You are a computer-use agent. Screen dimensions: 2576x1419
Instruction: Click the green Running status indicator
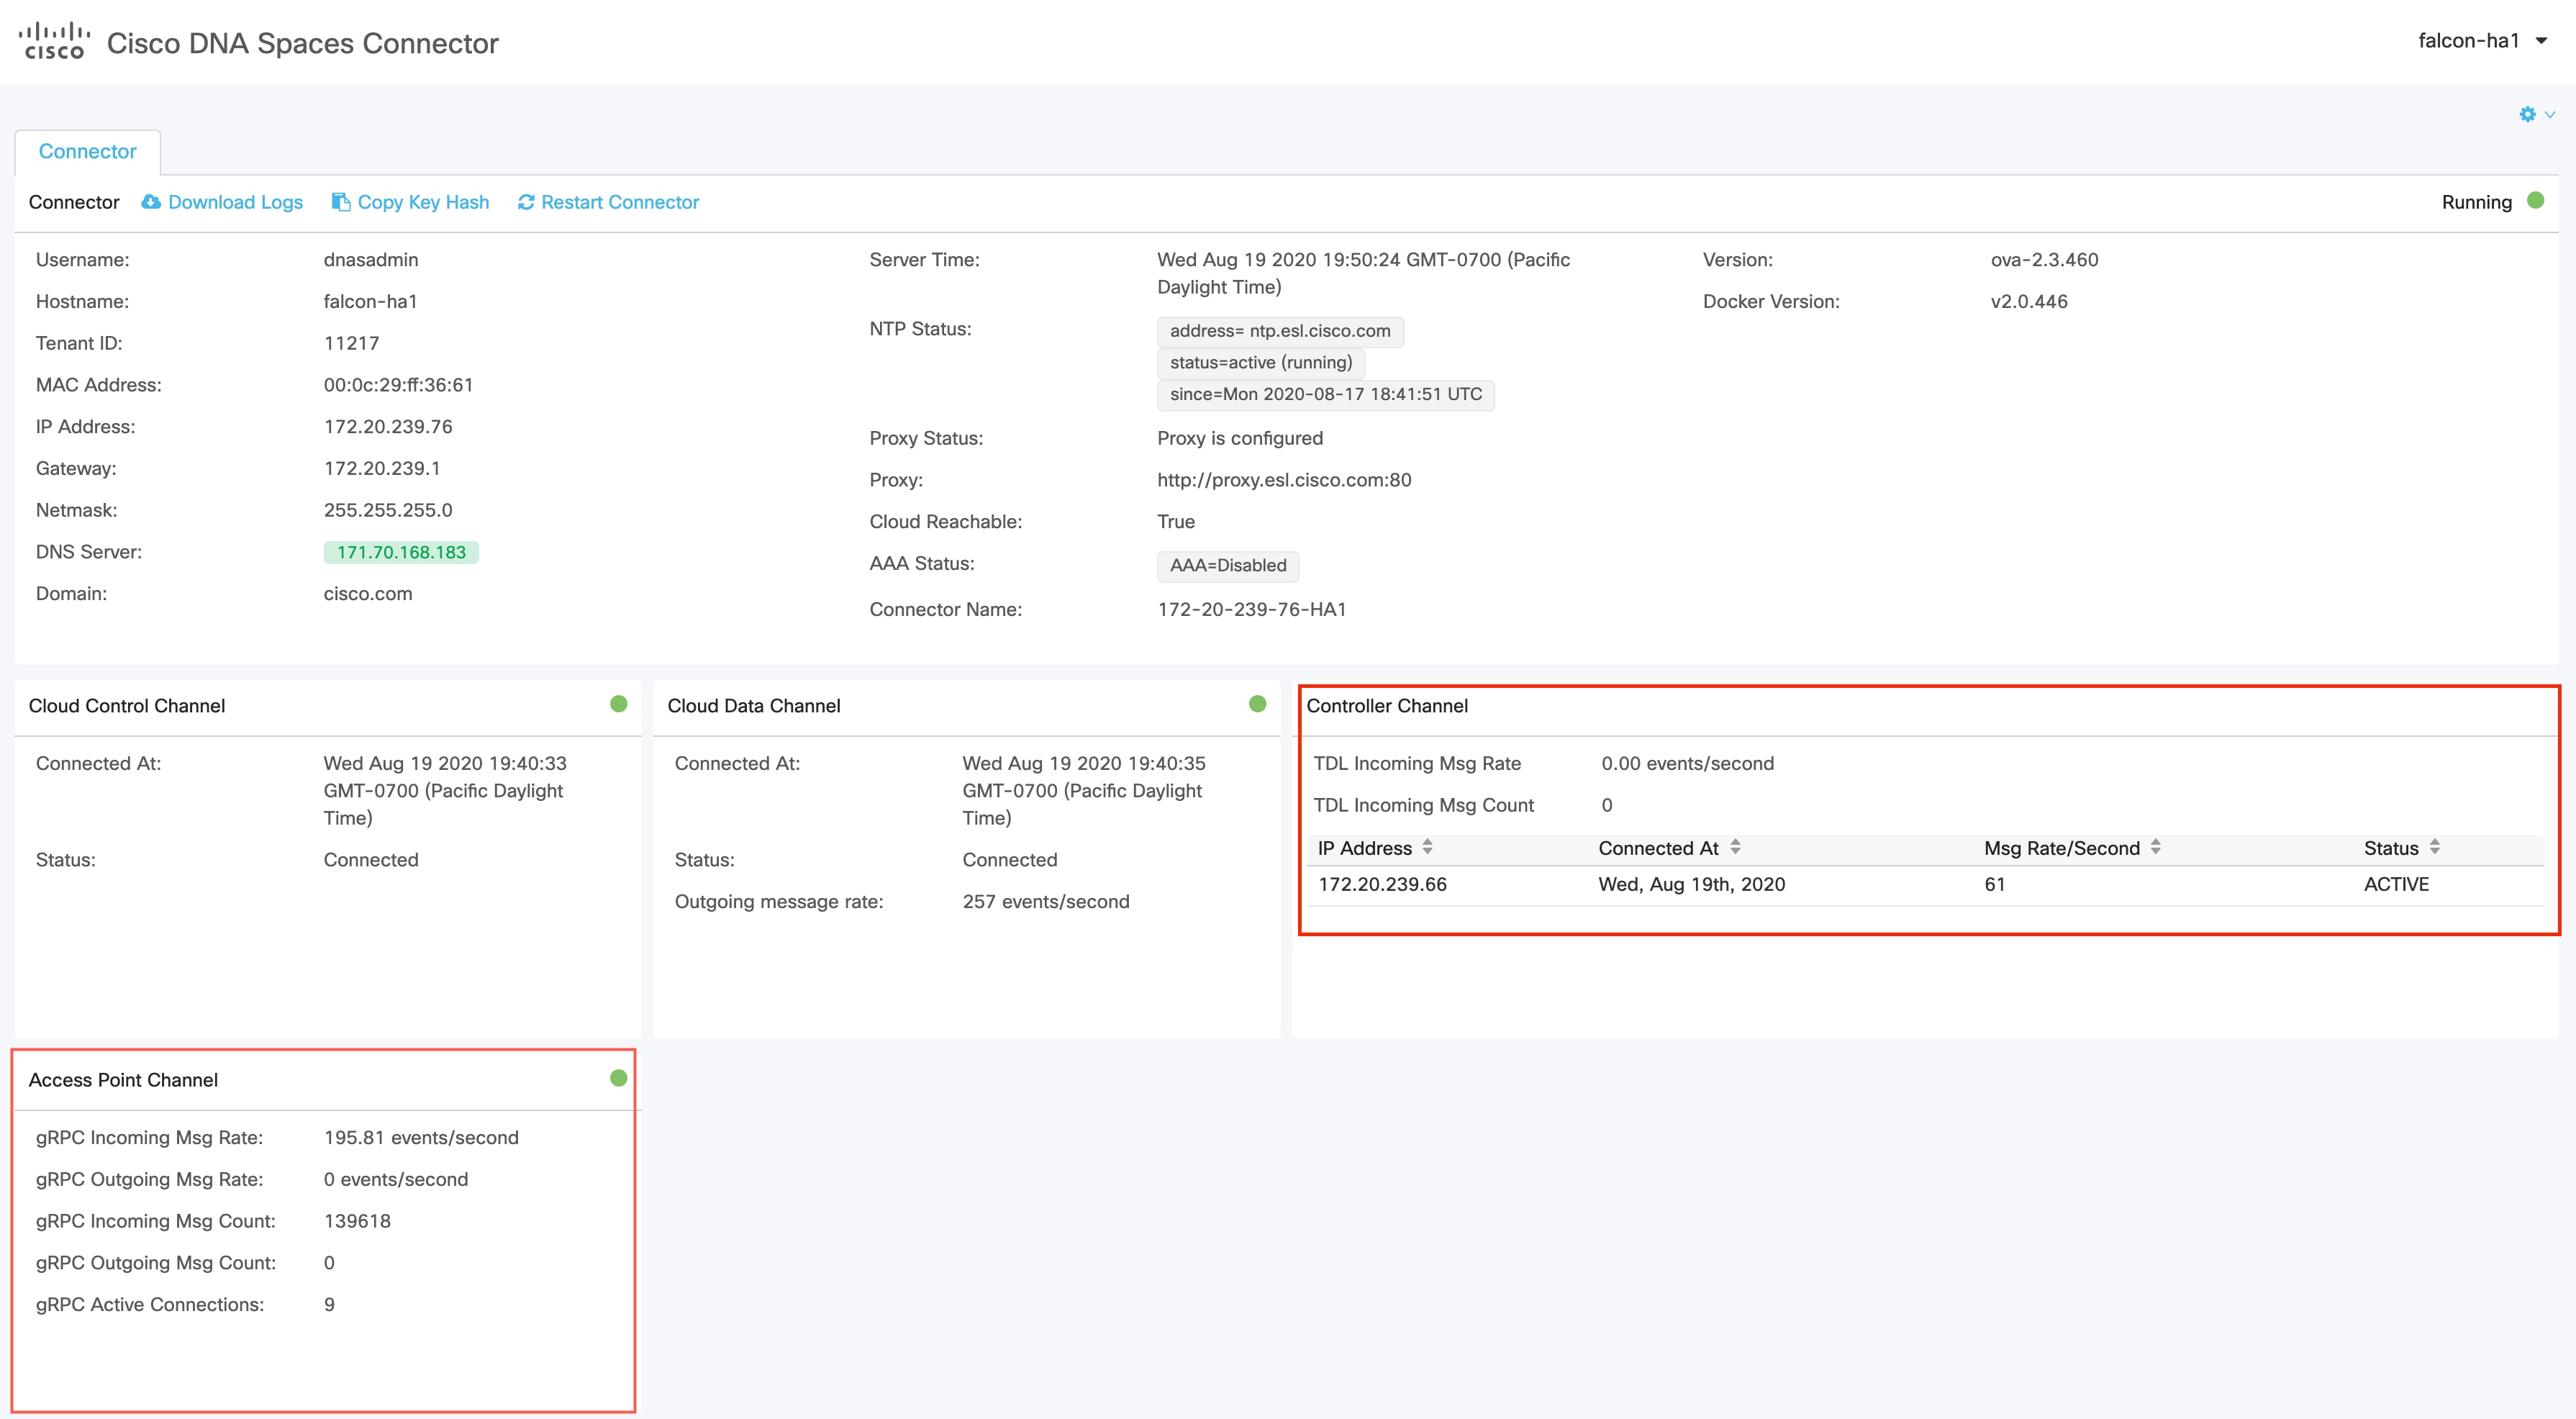coord(2535,201)
